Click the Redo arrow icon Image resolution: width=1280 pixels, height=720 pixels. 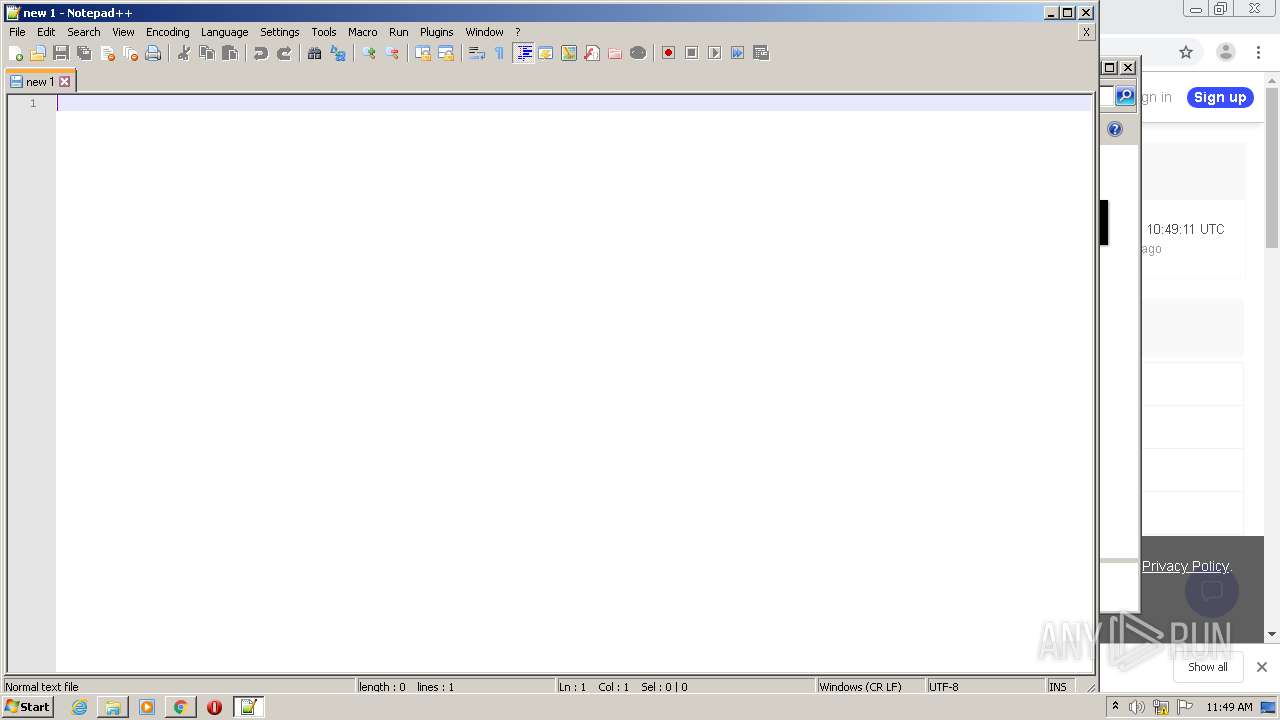[x=284, y=53]
